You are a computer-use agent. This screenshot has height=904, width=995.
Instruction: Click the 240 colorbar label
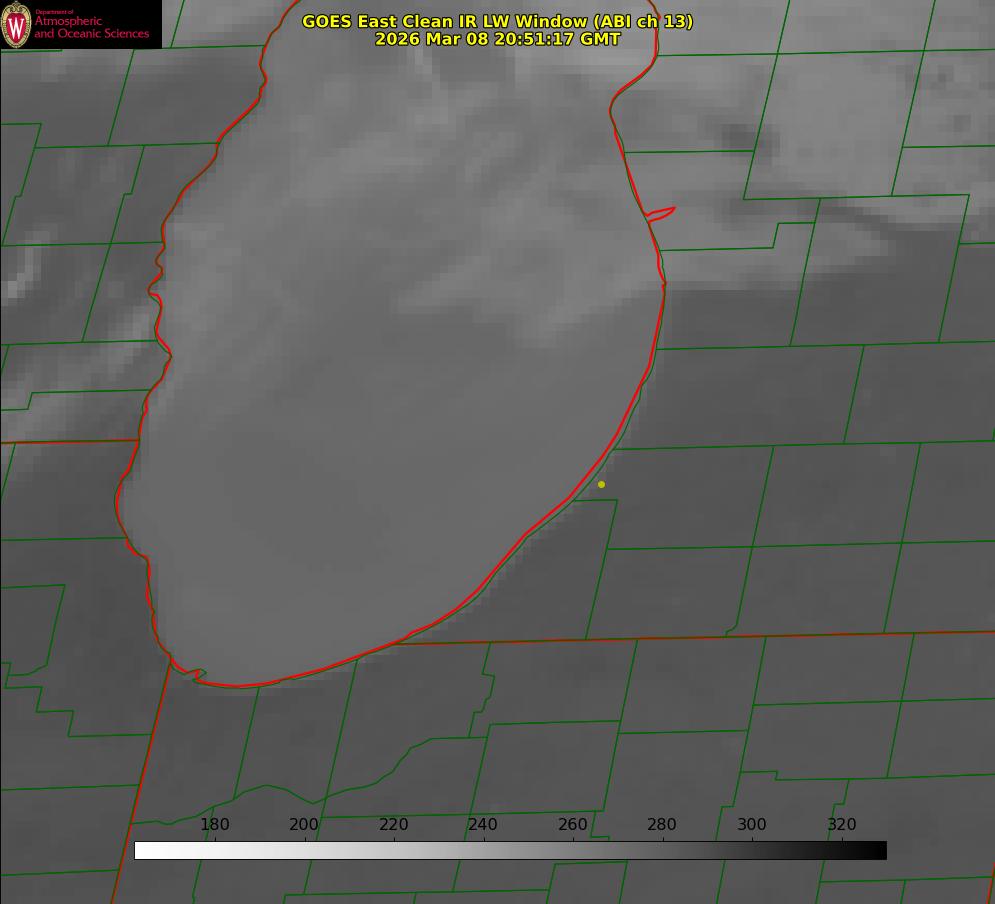coord(483,825)
